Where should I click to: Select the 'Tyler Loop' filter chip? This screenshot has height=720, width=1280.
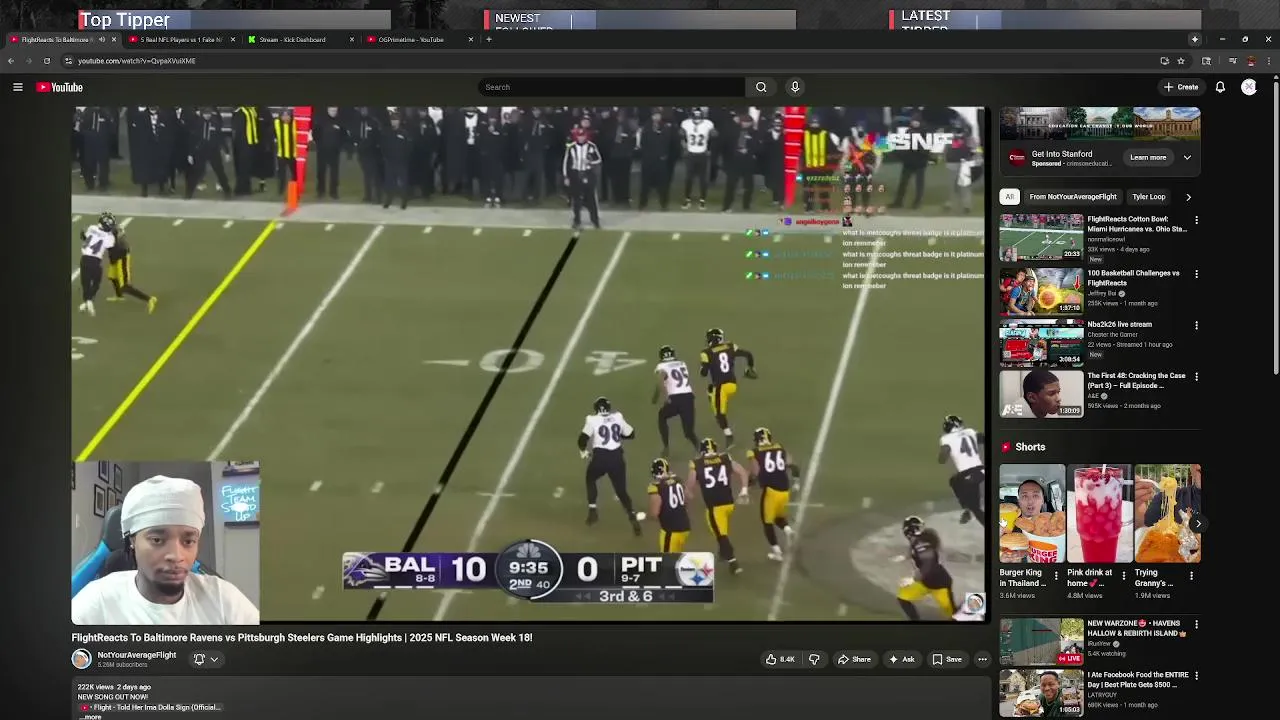click(1149, 197)
